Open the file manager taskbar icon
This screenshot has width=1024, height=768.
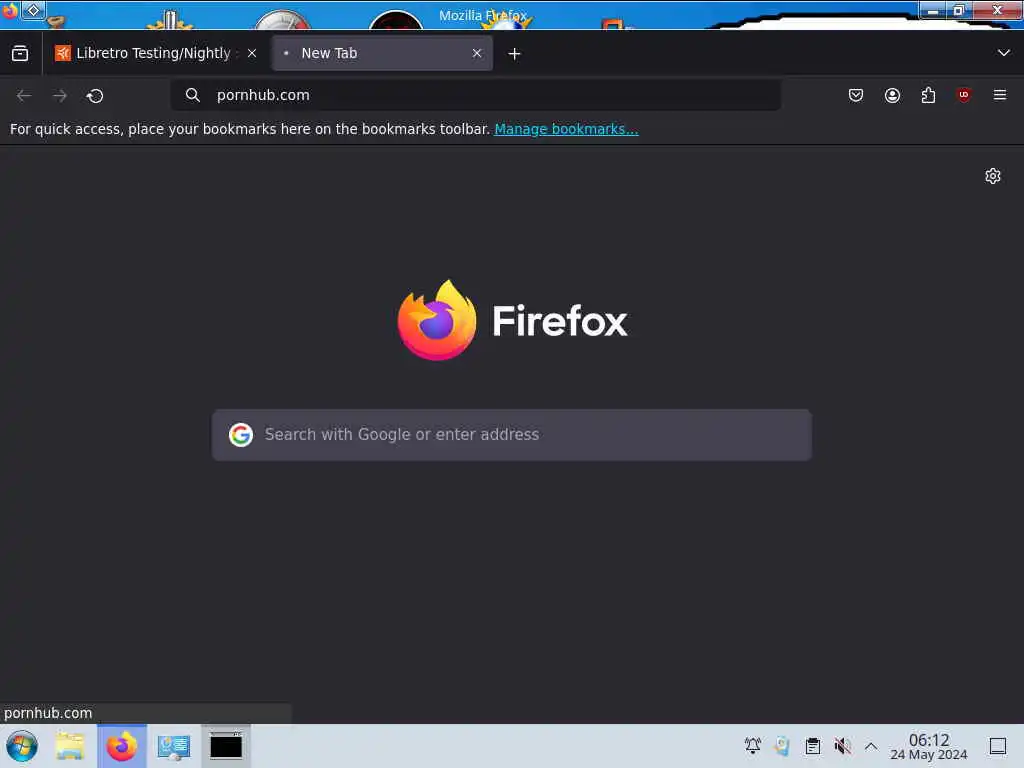pos(70,746)
